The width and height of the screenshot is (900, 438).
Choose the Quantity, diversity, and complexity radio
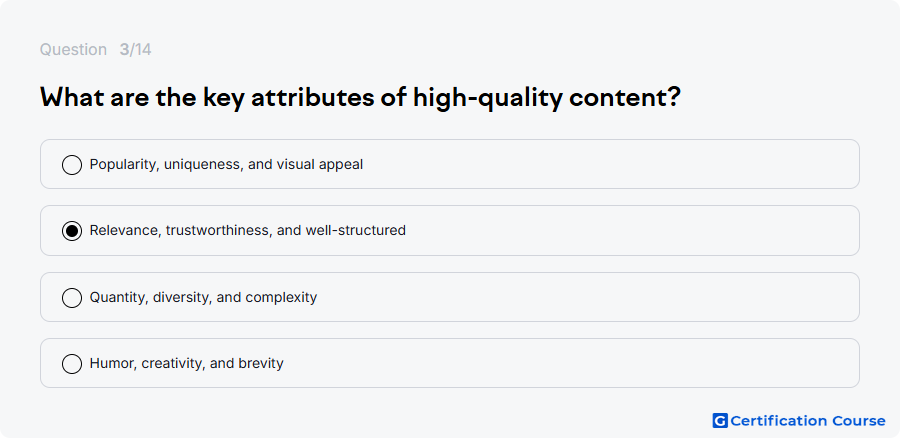[72, 298]
